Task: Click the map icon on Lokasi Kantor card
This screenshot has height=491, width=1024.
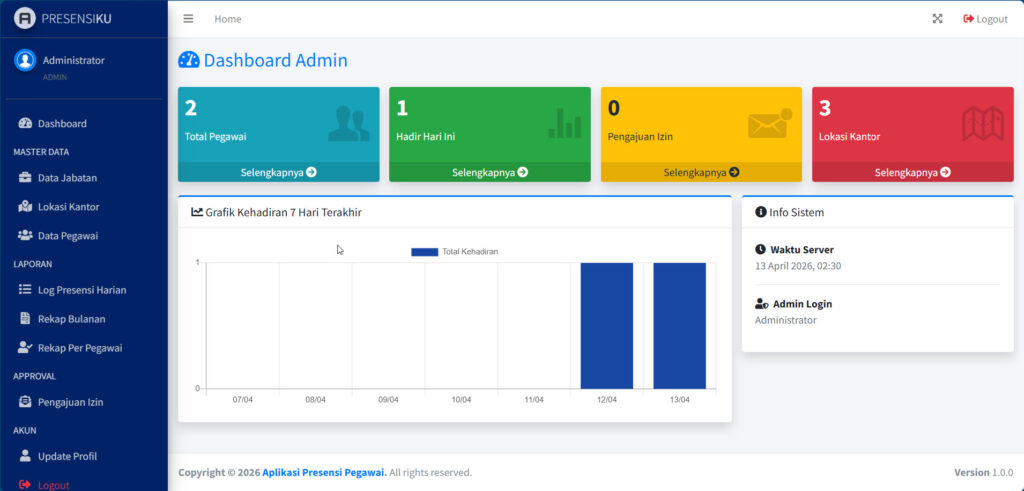Action: click(982, 124)
